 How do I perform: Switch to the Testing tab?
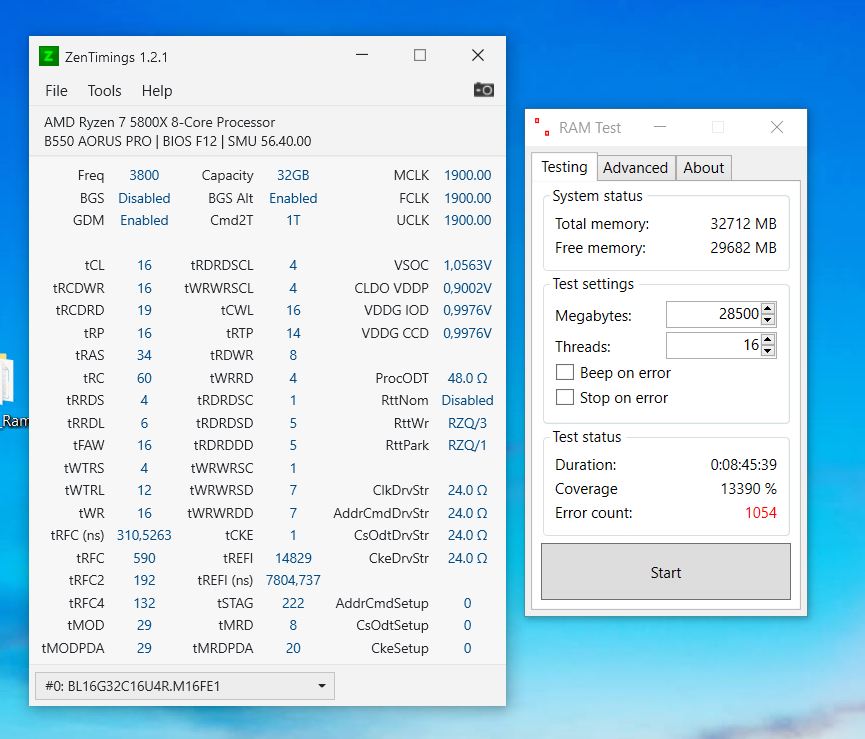pyautogui.click(x=564, y=167)
